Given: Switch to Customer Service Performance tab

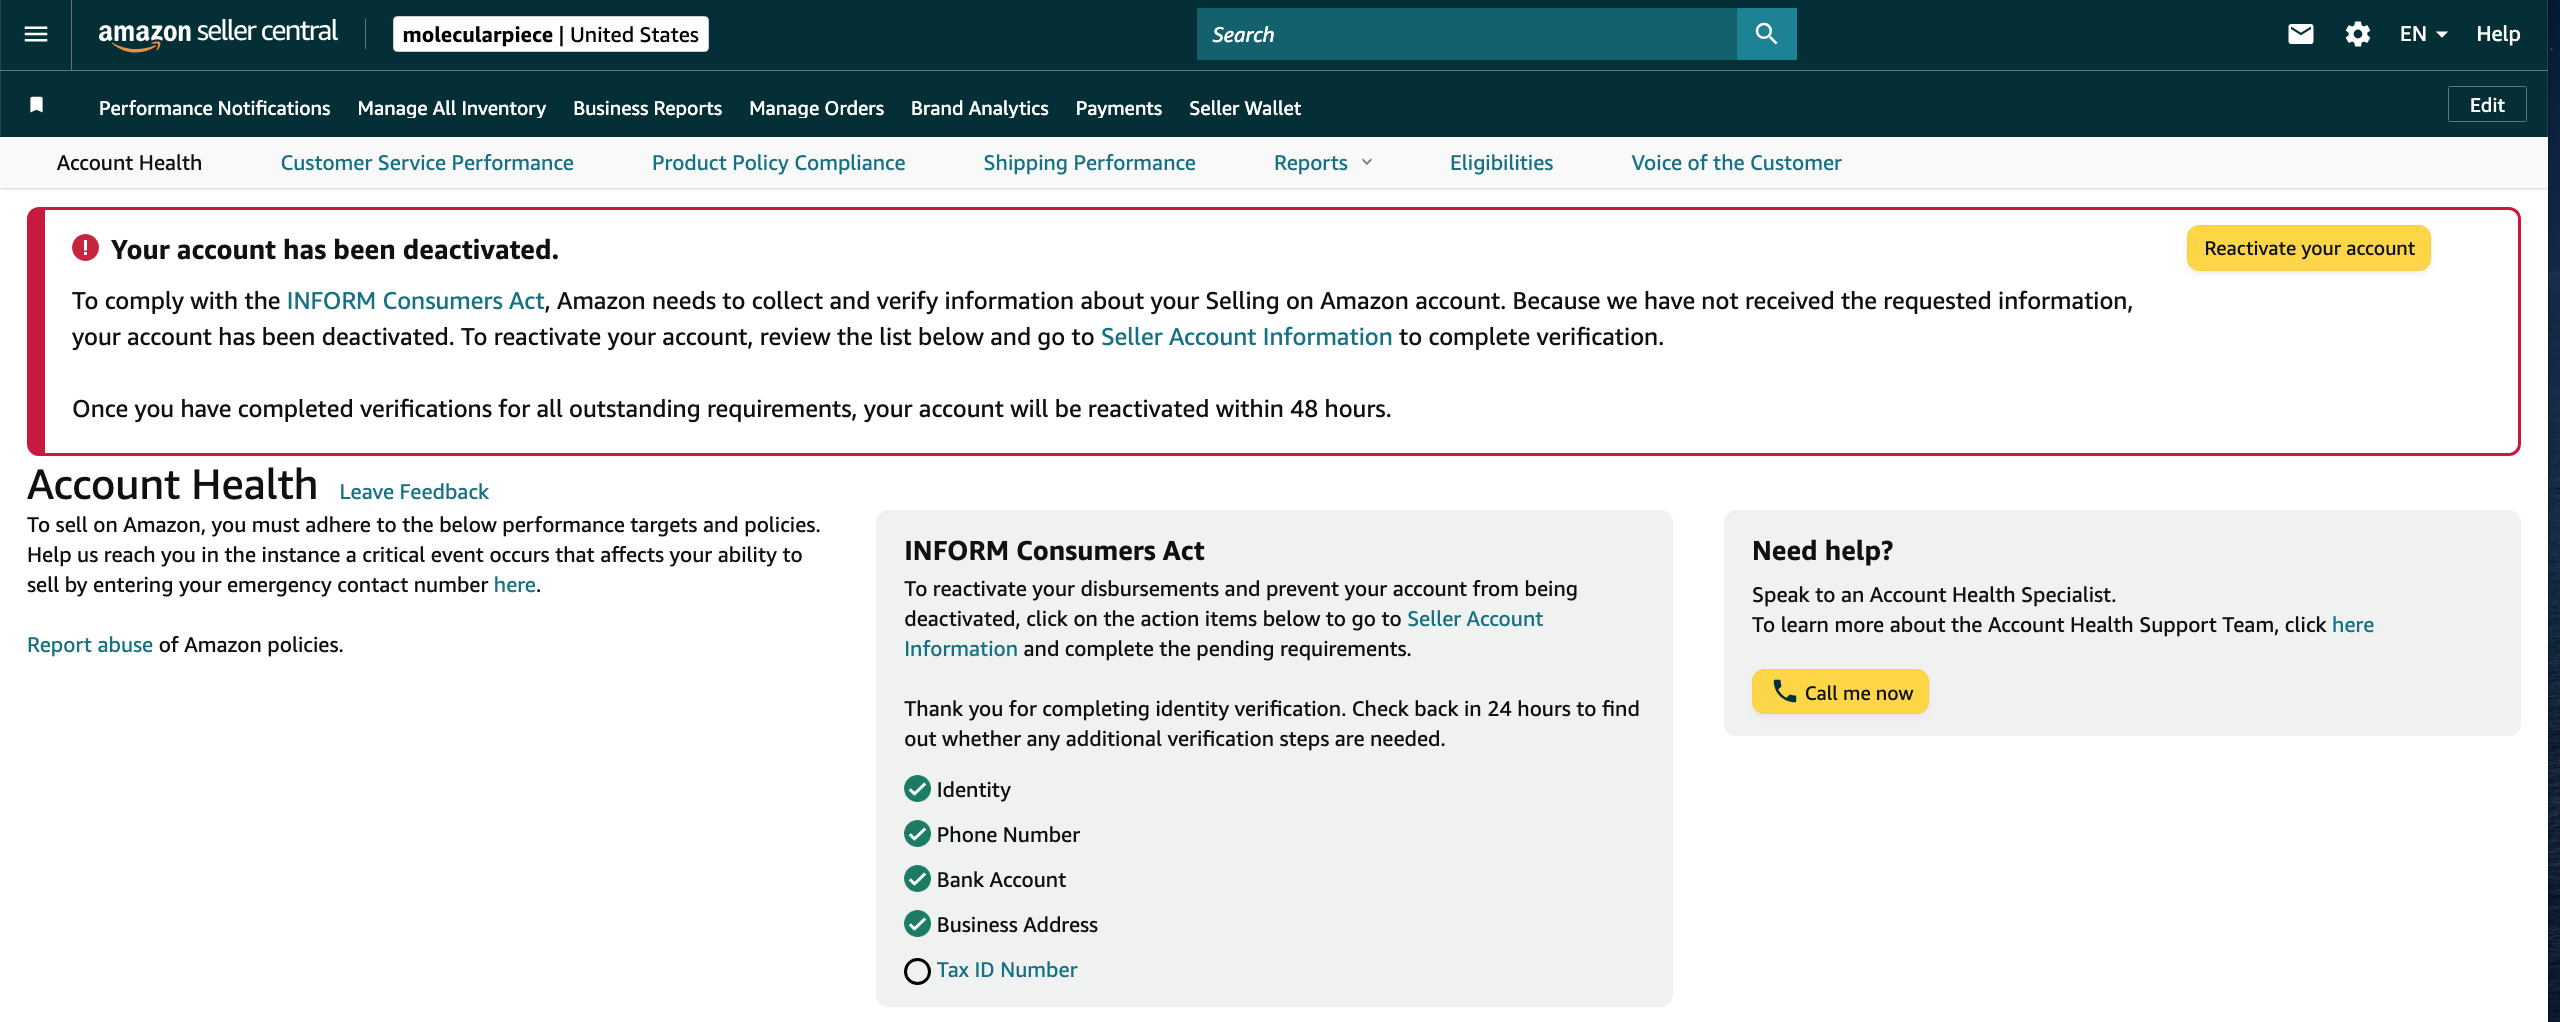Looking at the screenshot, I should tap(427, 162).
